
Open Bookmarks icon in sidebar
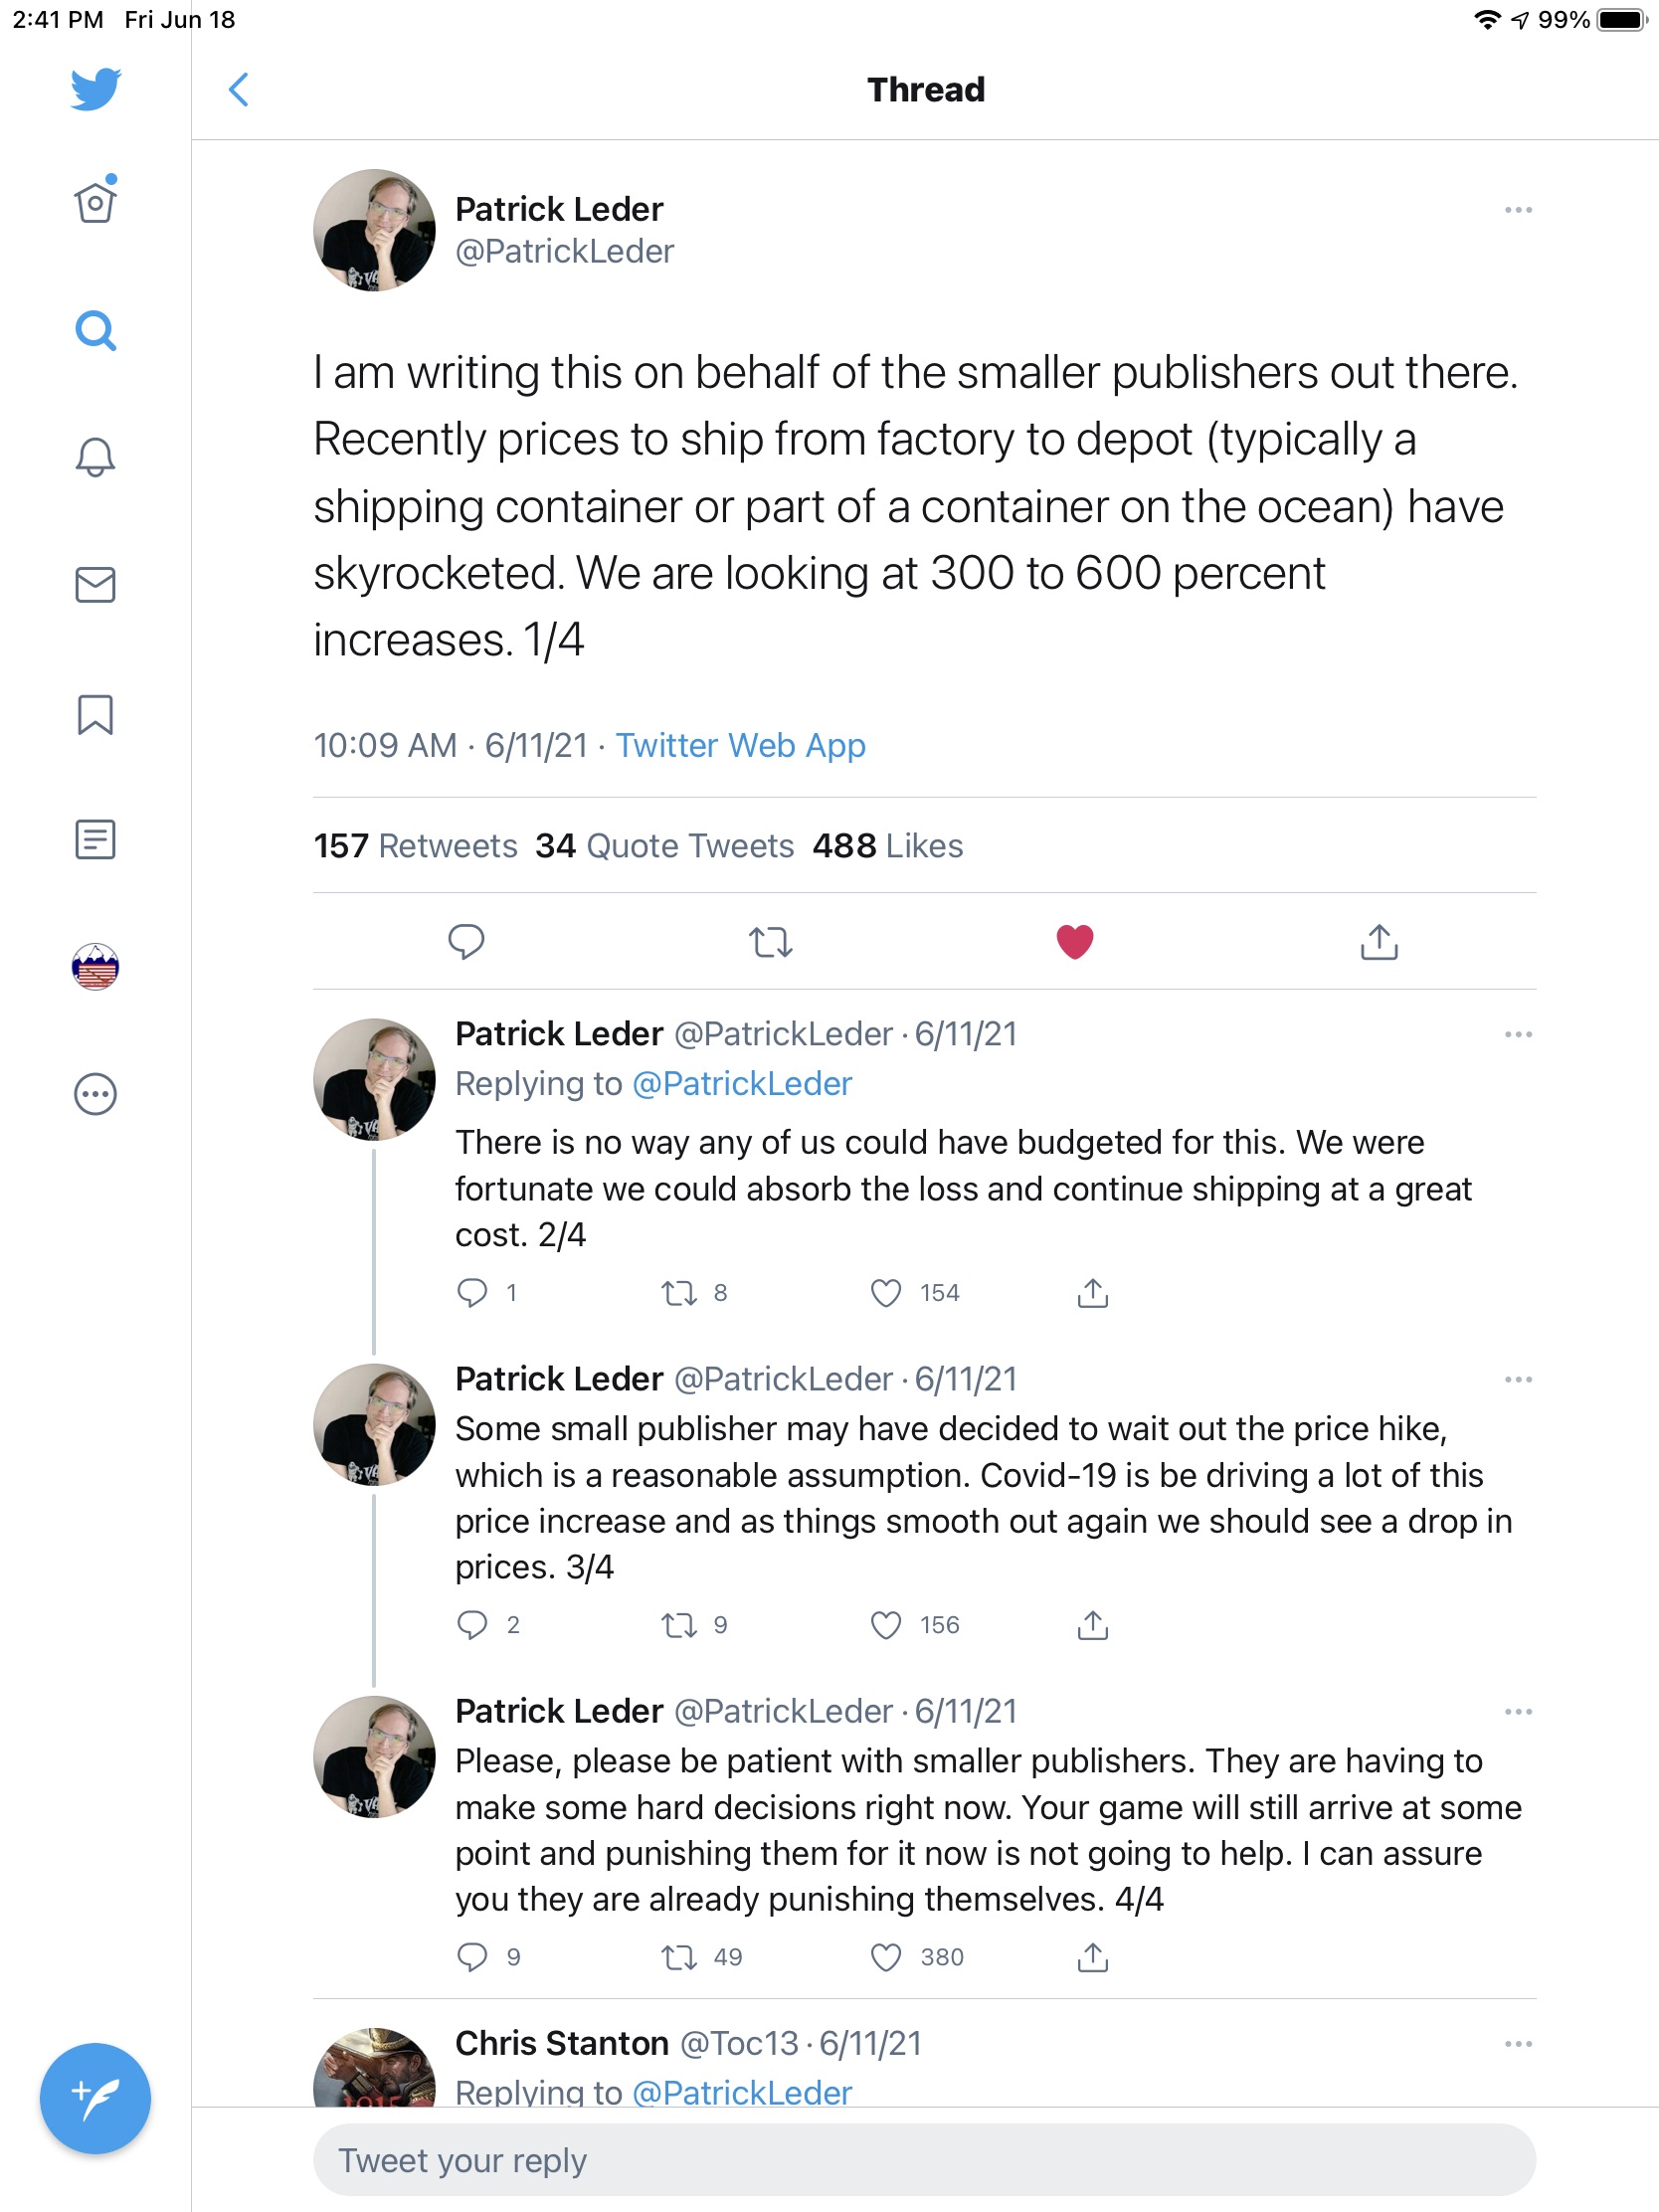pyautogui.click(x=95, y=714)
